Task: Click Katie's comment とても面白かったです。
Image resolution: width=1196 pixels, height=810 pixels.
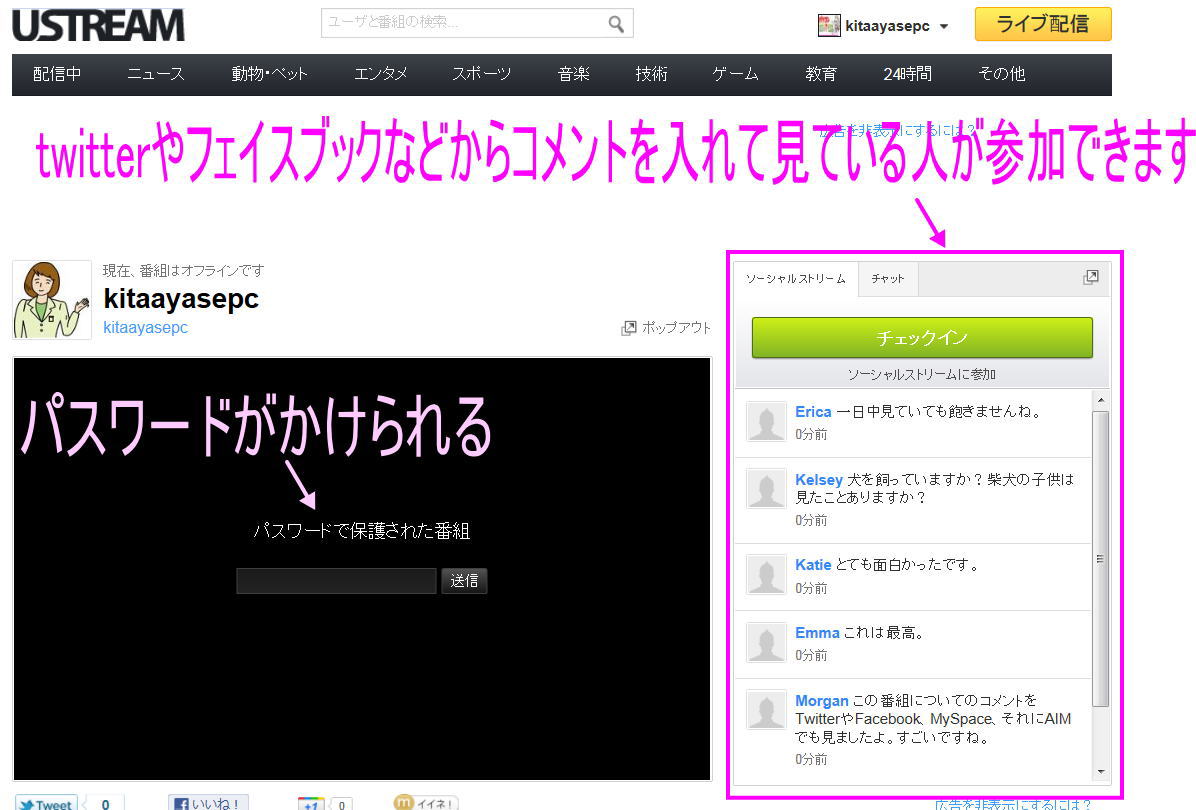Action: 908,565
